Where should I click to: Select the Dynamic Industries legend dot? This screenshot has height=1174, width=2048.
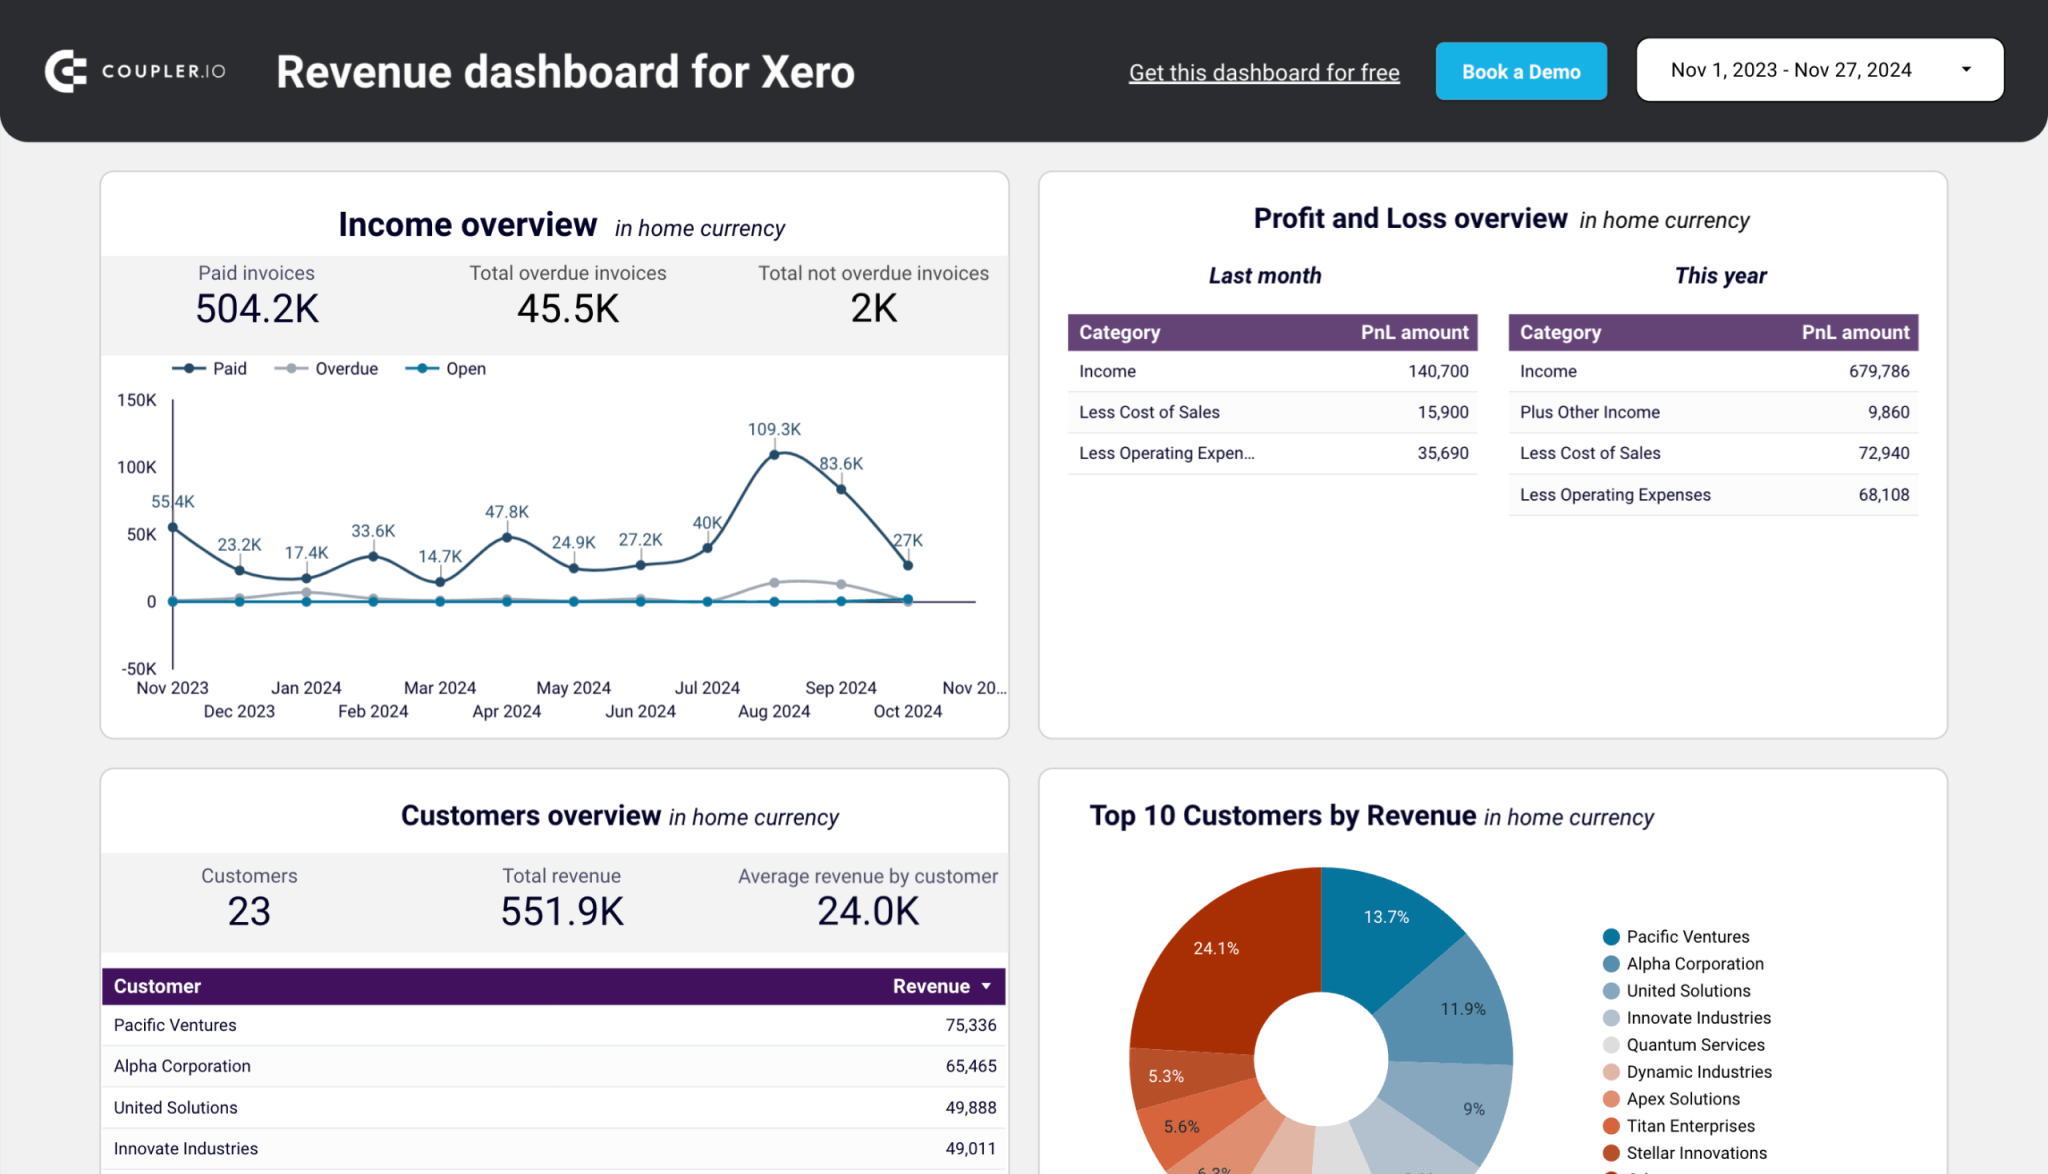point(1610,1071)
